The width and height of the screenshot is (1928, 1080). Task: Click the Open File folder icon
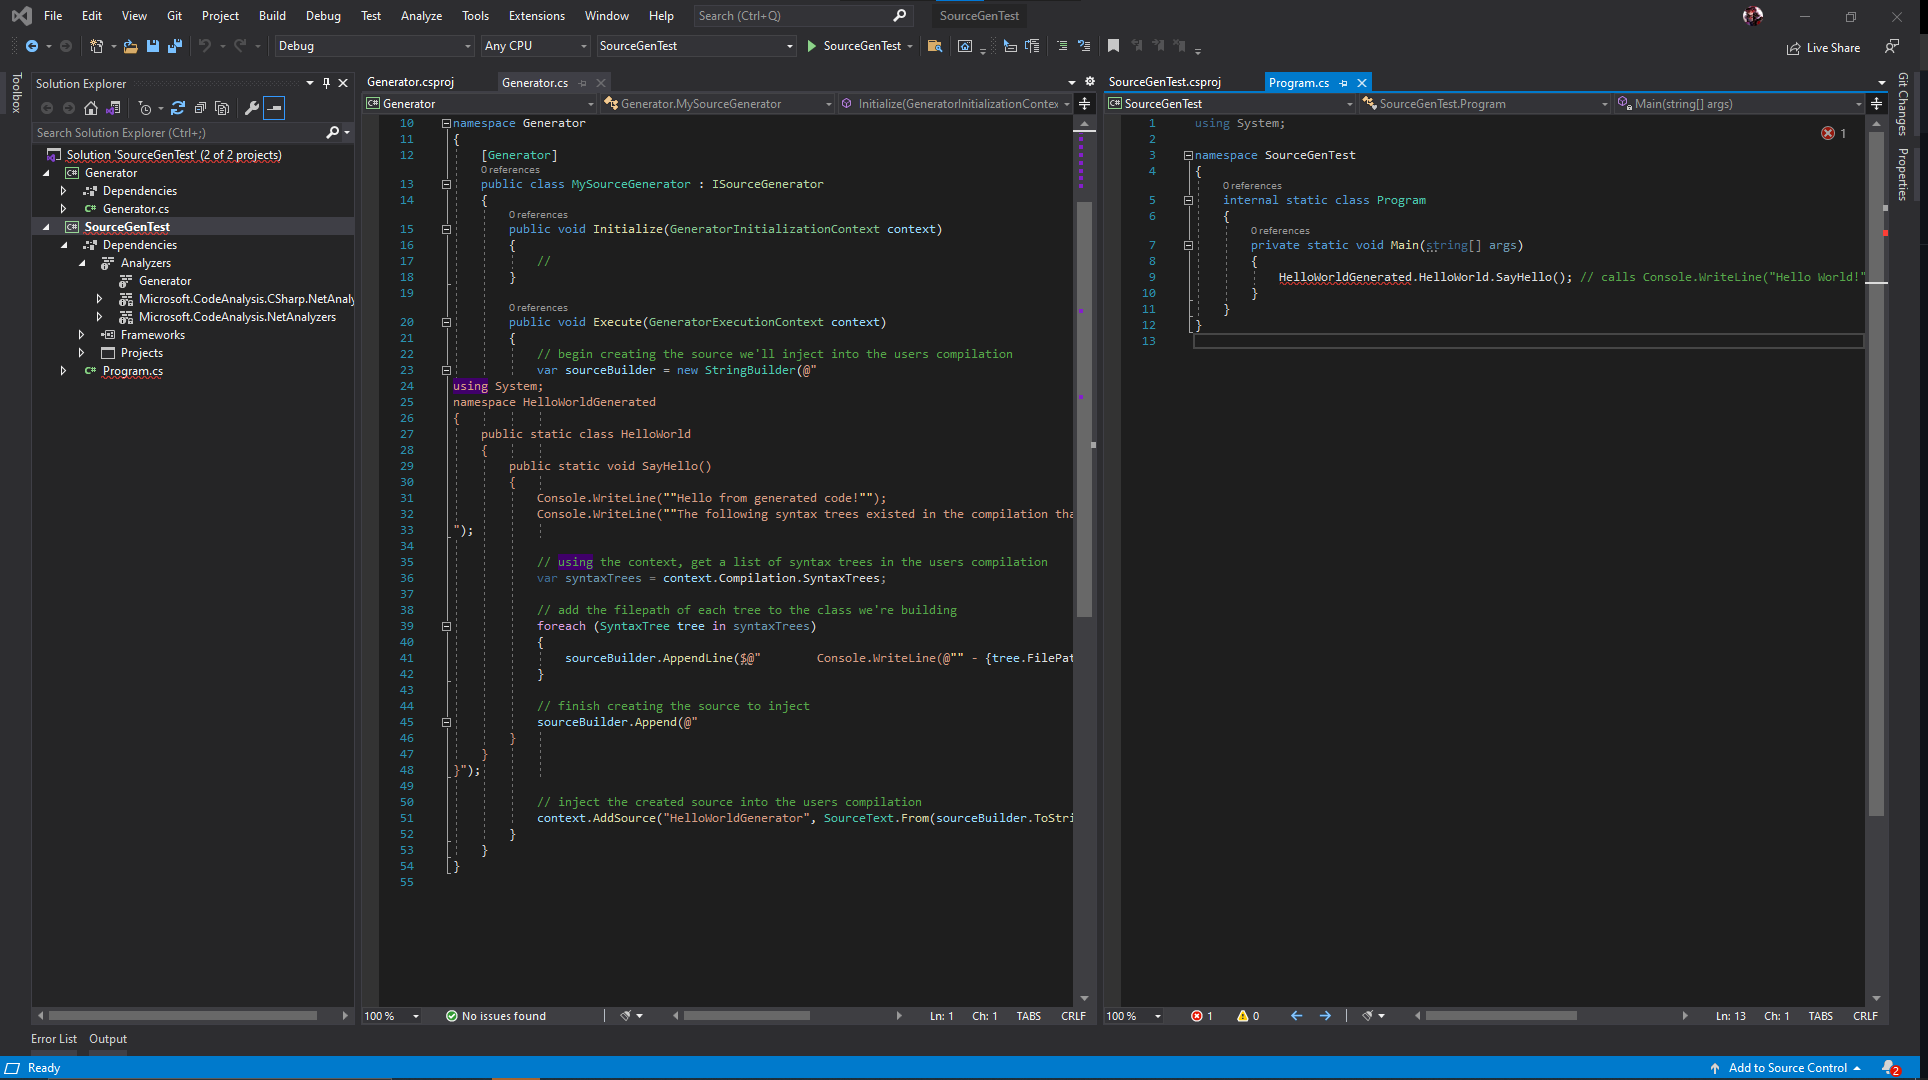pos(130,46)
